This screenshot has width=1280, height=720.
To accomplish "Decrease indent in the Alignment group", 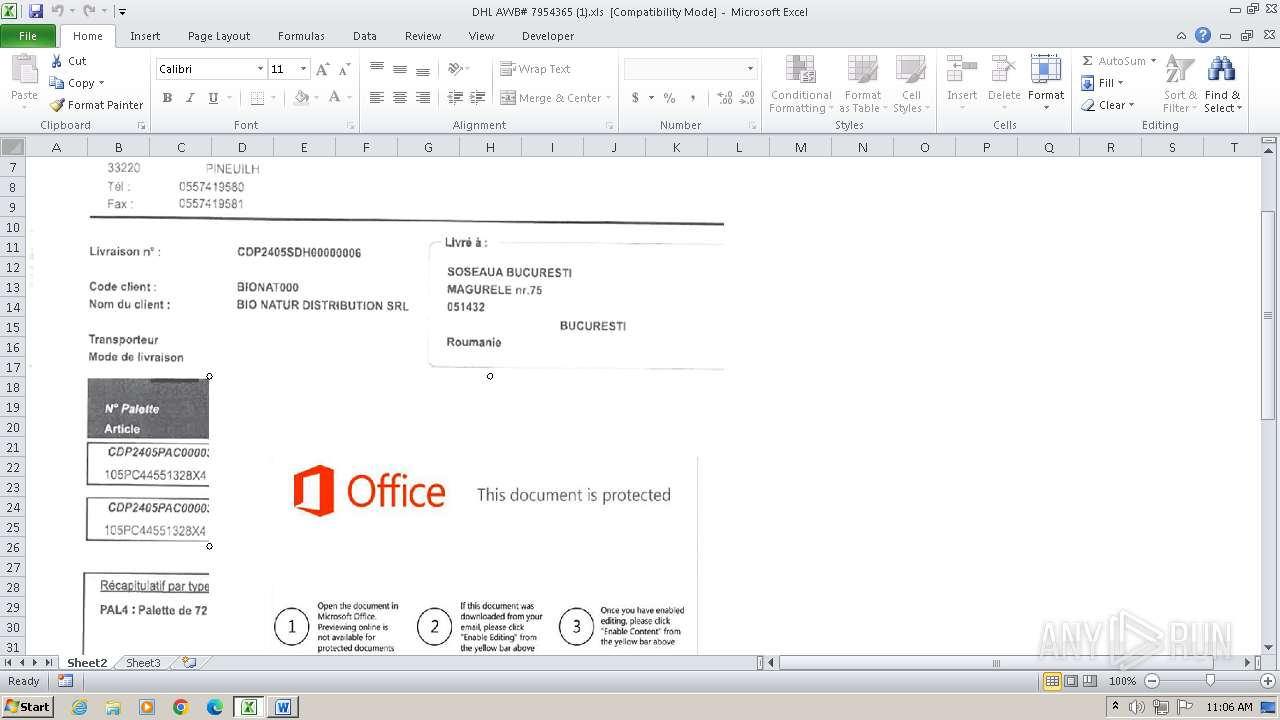I will (455, 98).
